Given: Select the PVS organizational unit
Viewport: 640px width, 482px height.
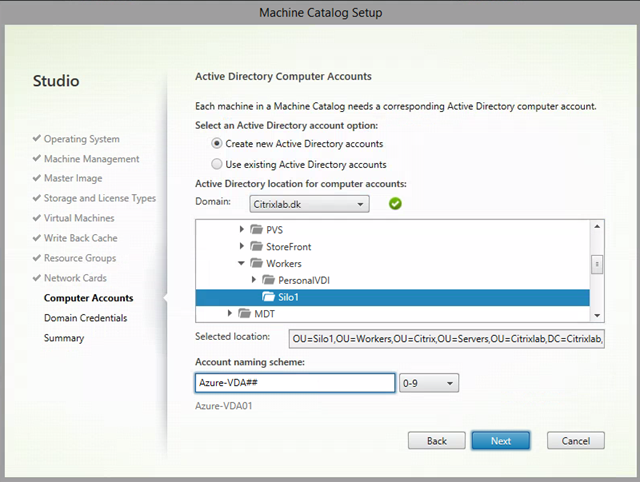Looking at the screenshot, I should click(x=274, y=230).
